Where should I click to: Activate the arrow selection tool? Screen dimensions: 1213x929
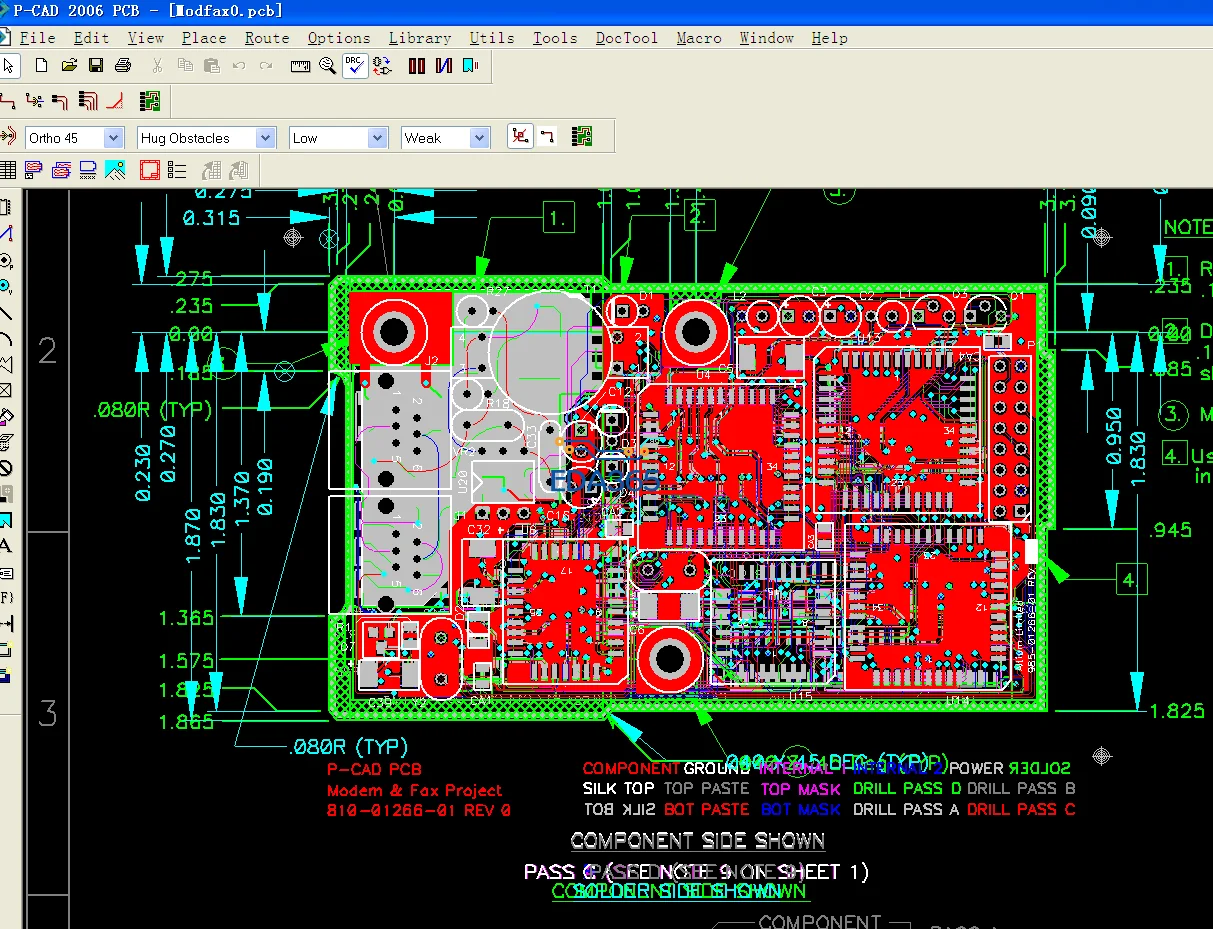pos(12,66)
